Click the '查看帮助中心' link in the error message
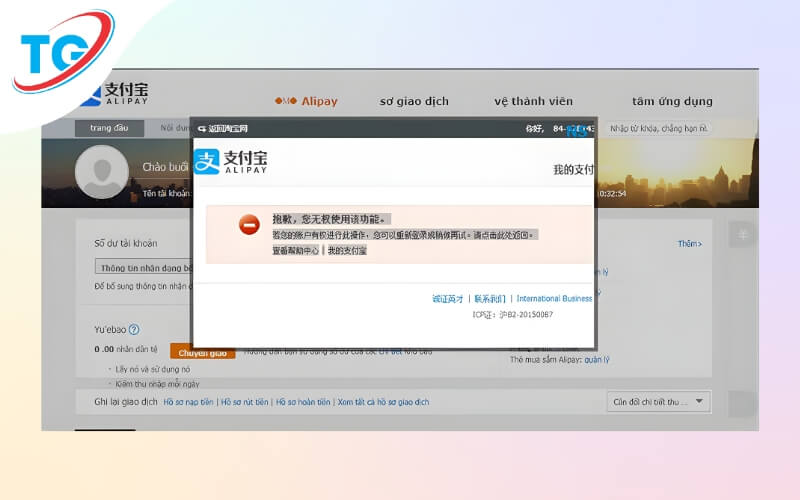800x500 pixels. click(295, 251)
